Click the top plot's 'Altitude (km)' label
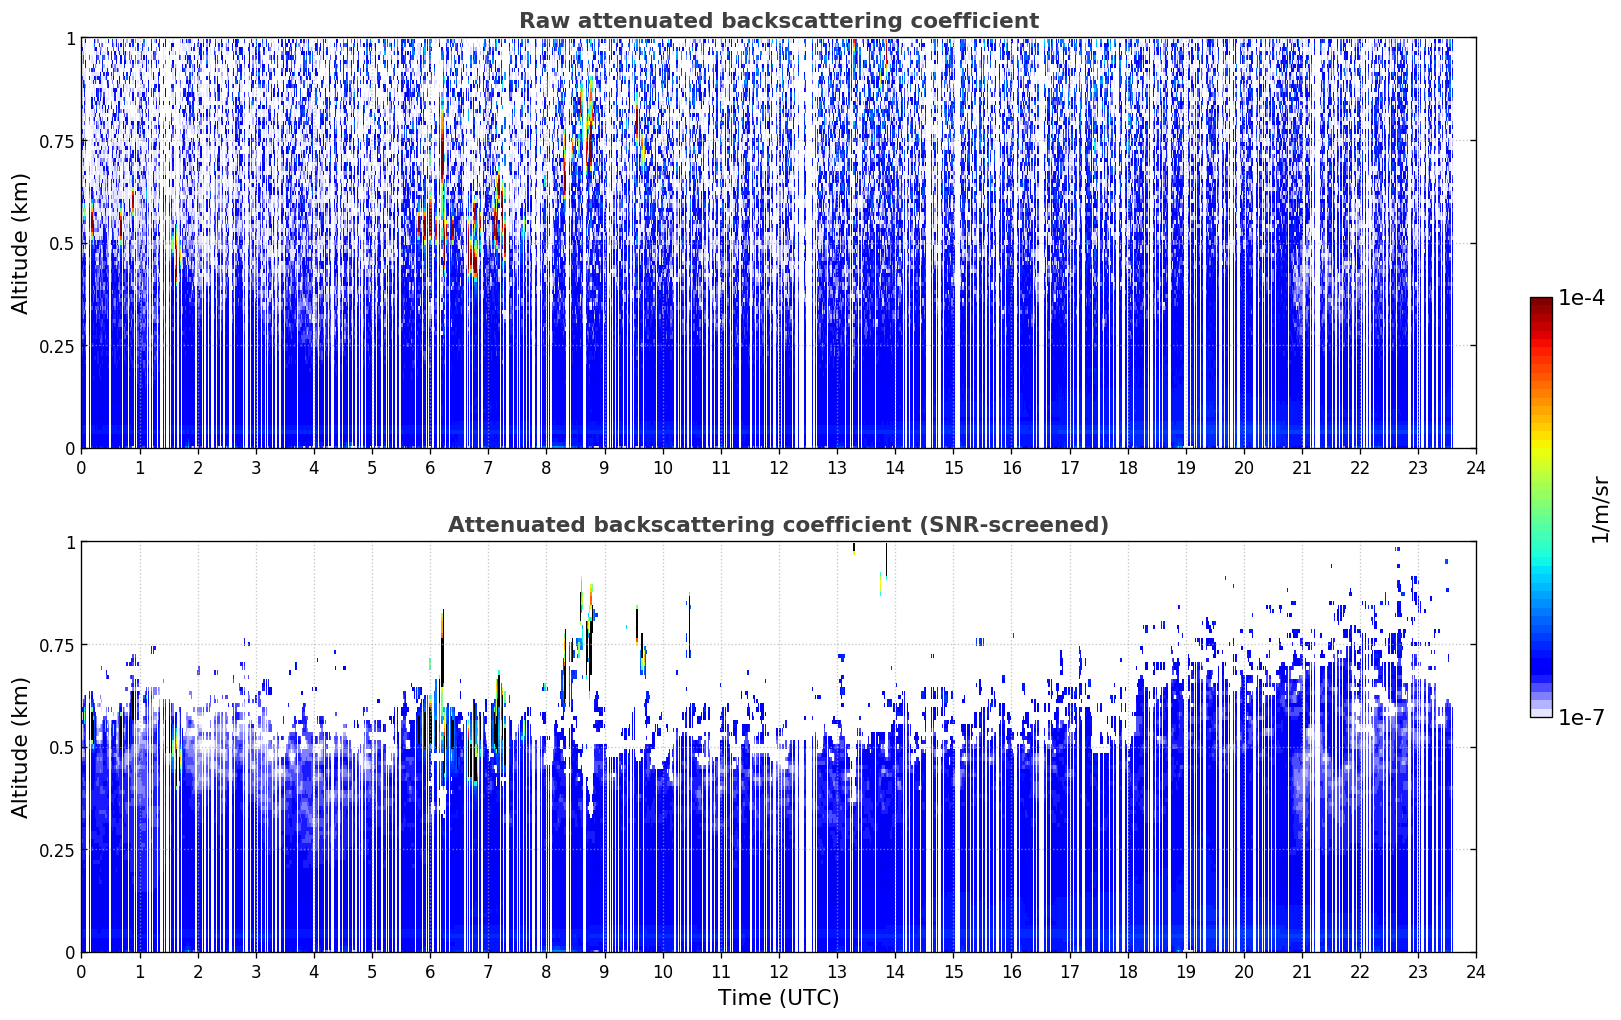Image resolution: width=1621 pixels, height=1020 pixels. [21, 243]
